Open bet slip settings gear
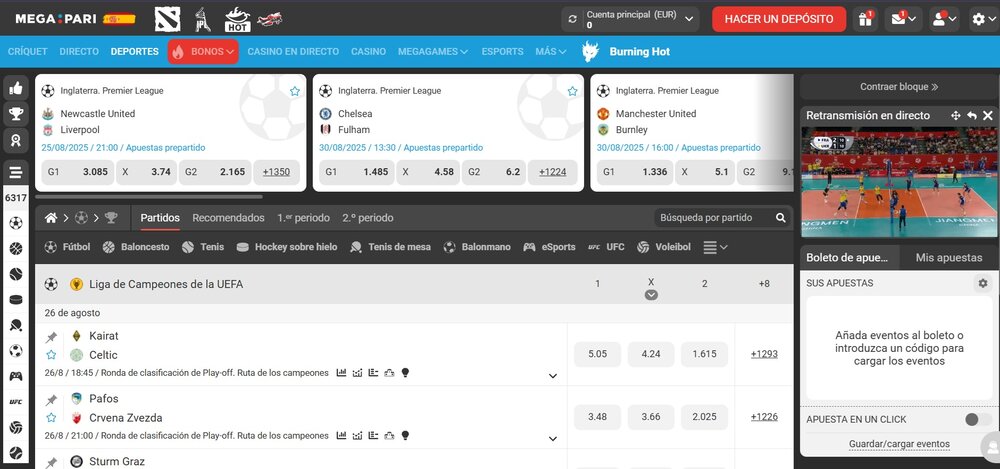The width and height of the screenshot is (1000, 469). click(983, 283)
